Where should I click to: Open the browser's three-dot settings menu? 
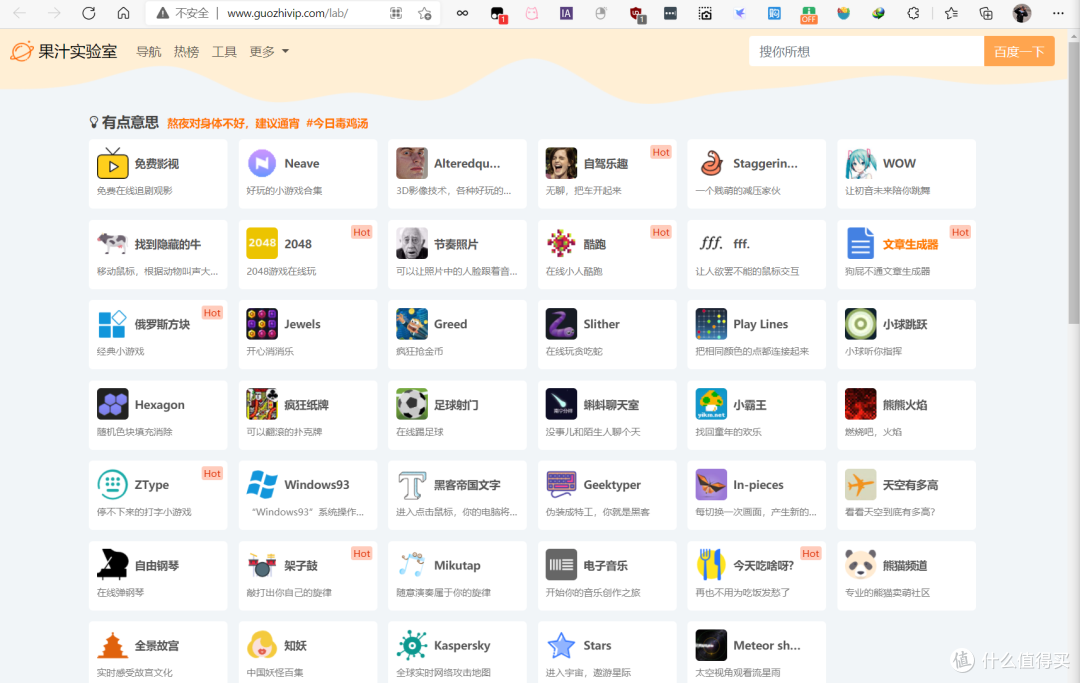(x=1058, y=13)
